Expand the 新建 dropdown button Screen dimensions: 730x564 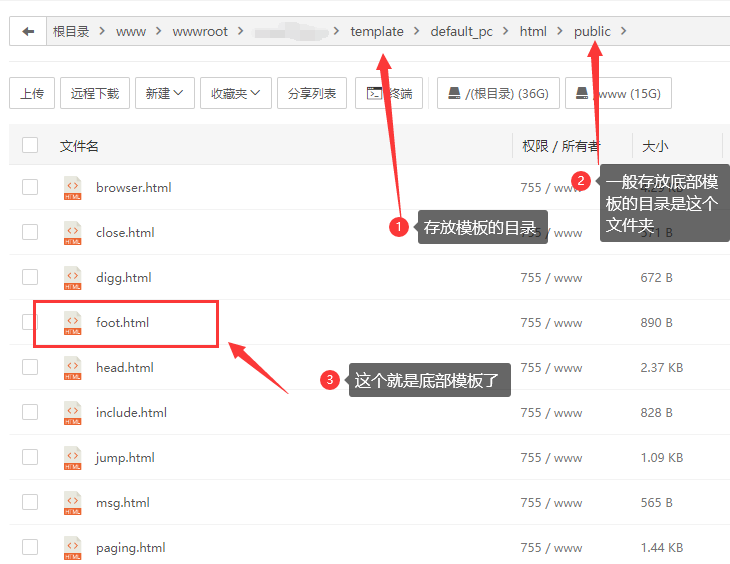tap(165, 93)
